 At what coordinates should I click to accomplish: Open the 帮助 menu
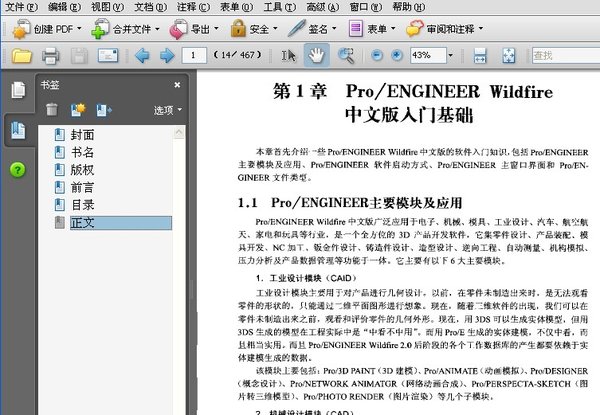409,7
